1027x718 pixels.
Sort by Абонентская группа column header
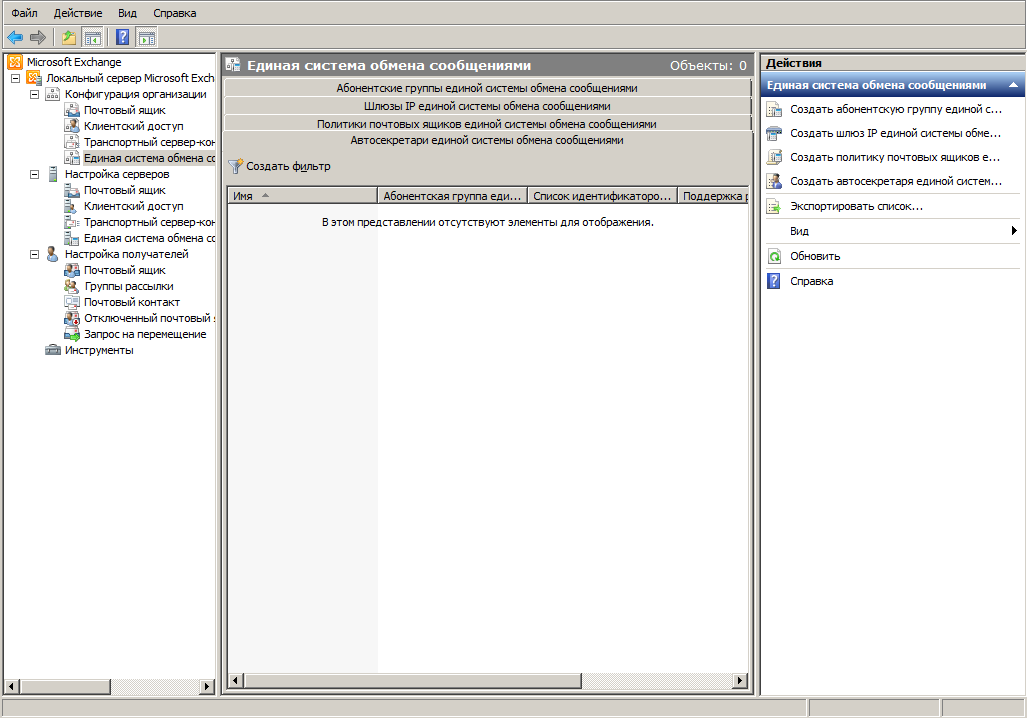coord(453,196)
